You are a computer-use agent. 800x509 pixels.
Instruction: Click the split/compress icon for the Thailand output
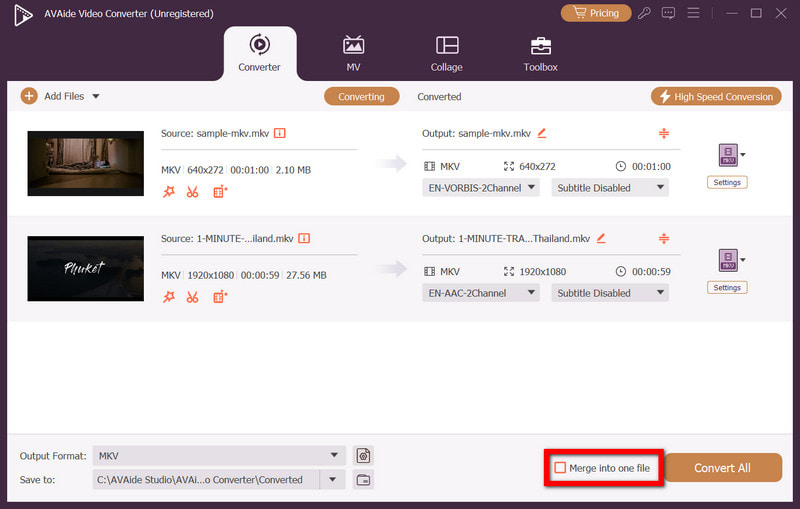[663, 238]
